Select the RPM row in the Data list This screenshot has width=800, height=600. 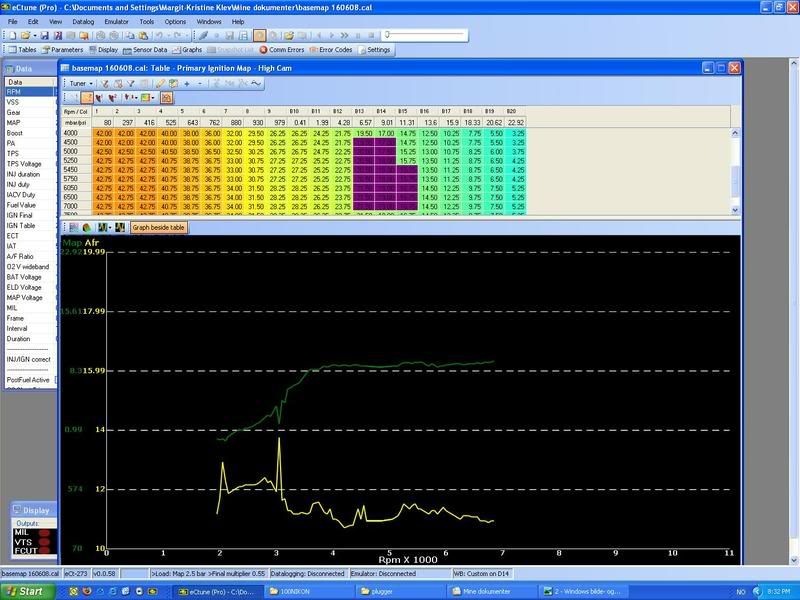(30, 91)
